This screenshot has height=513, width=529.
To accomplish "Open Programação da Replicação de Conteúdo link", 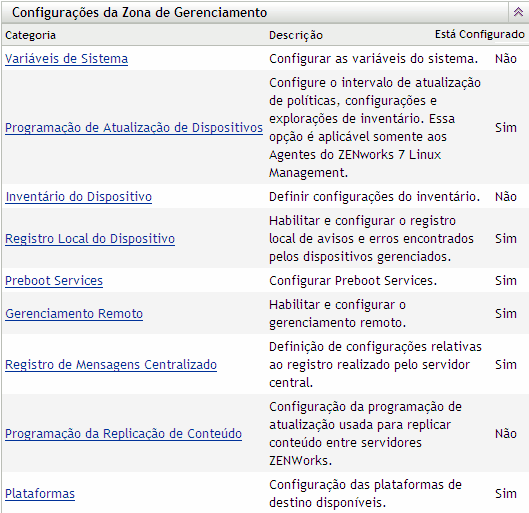I will (x=123, y=434).
